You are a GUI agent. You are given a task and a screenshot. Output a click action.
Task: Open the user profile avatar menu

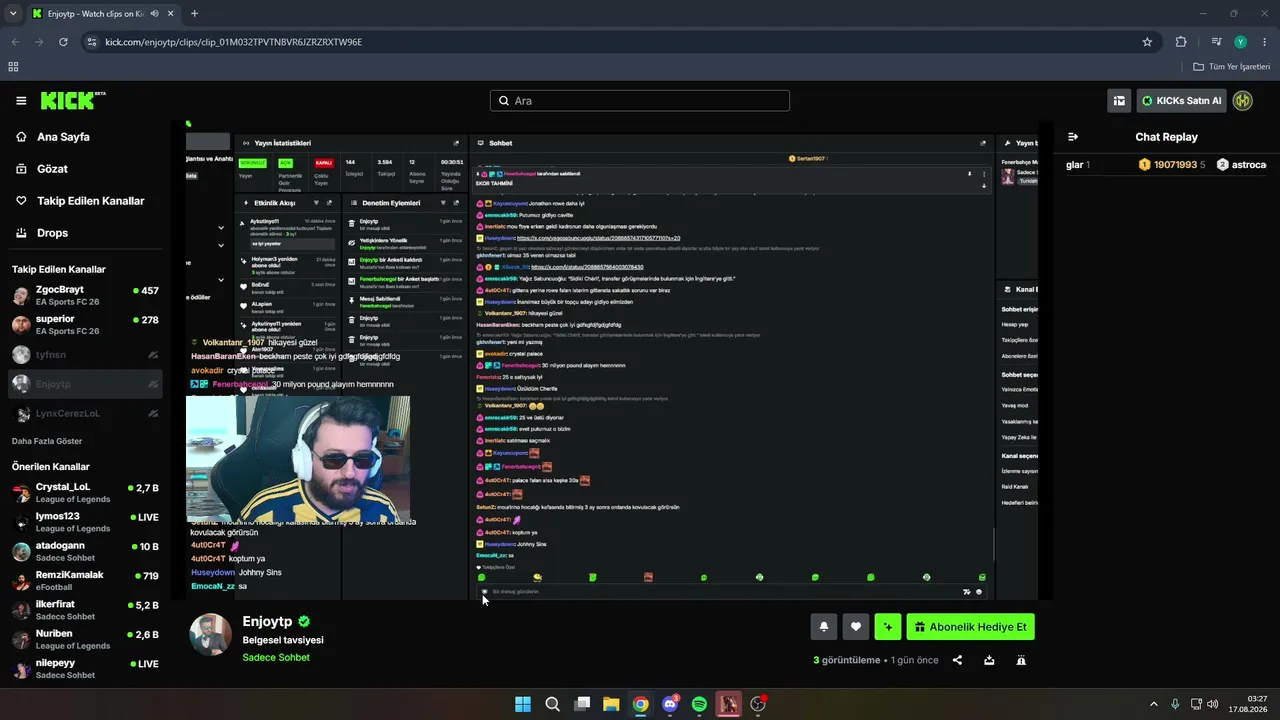1243,101
